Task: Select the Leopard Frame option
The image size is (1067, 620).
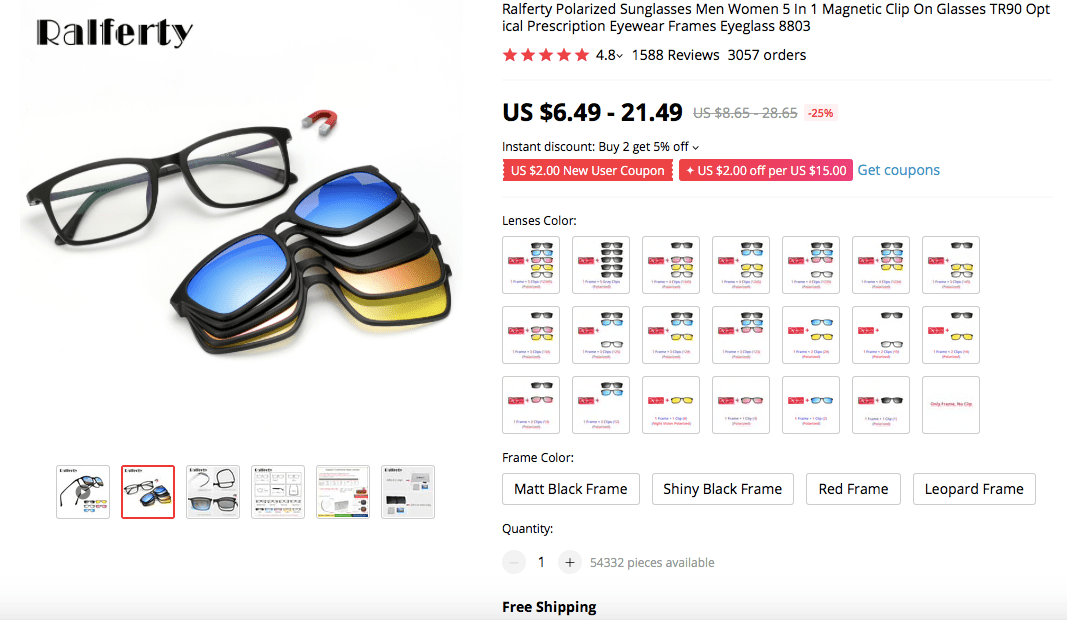Action: (973, 489)
